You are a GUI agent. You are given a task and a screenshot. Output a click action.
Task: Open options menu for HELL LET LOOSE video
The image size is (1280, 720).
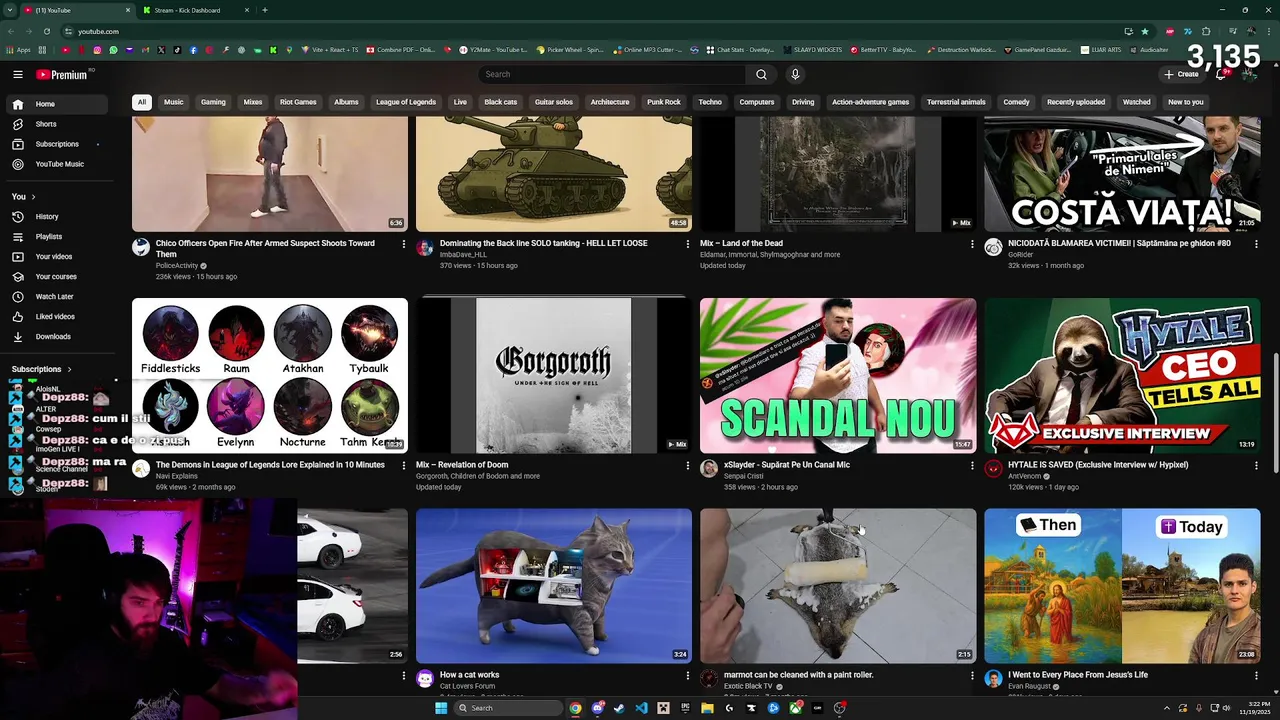pyautogui.click(x=688, y=244)
